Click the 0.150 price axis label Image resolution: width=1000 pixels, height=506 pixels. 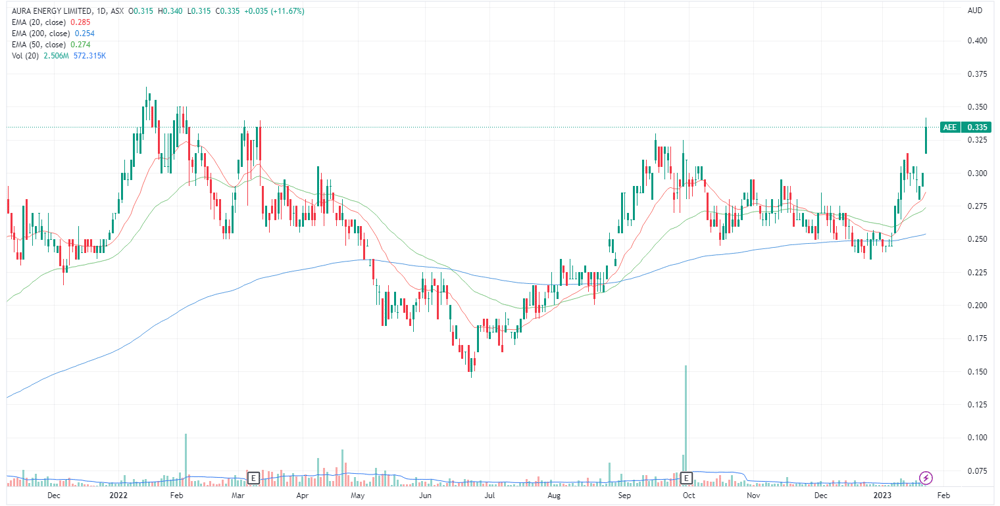tap(976, 371)
